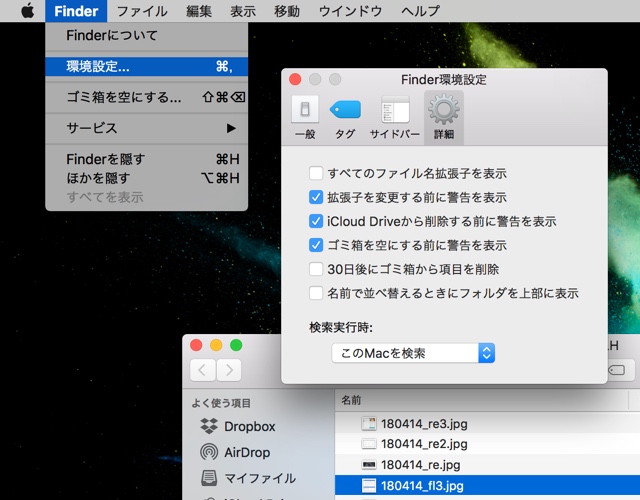640x500 pixels.
Task: Enable 30日後にゴミ箱から項目を削除
Action: point(316,269)
